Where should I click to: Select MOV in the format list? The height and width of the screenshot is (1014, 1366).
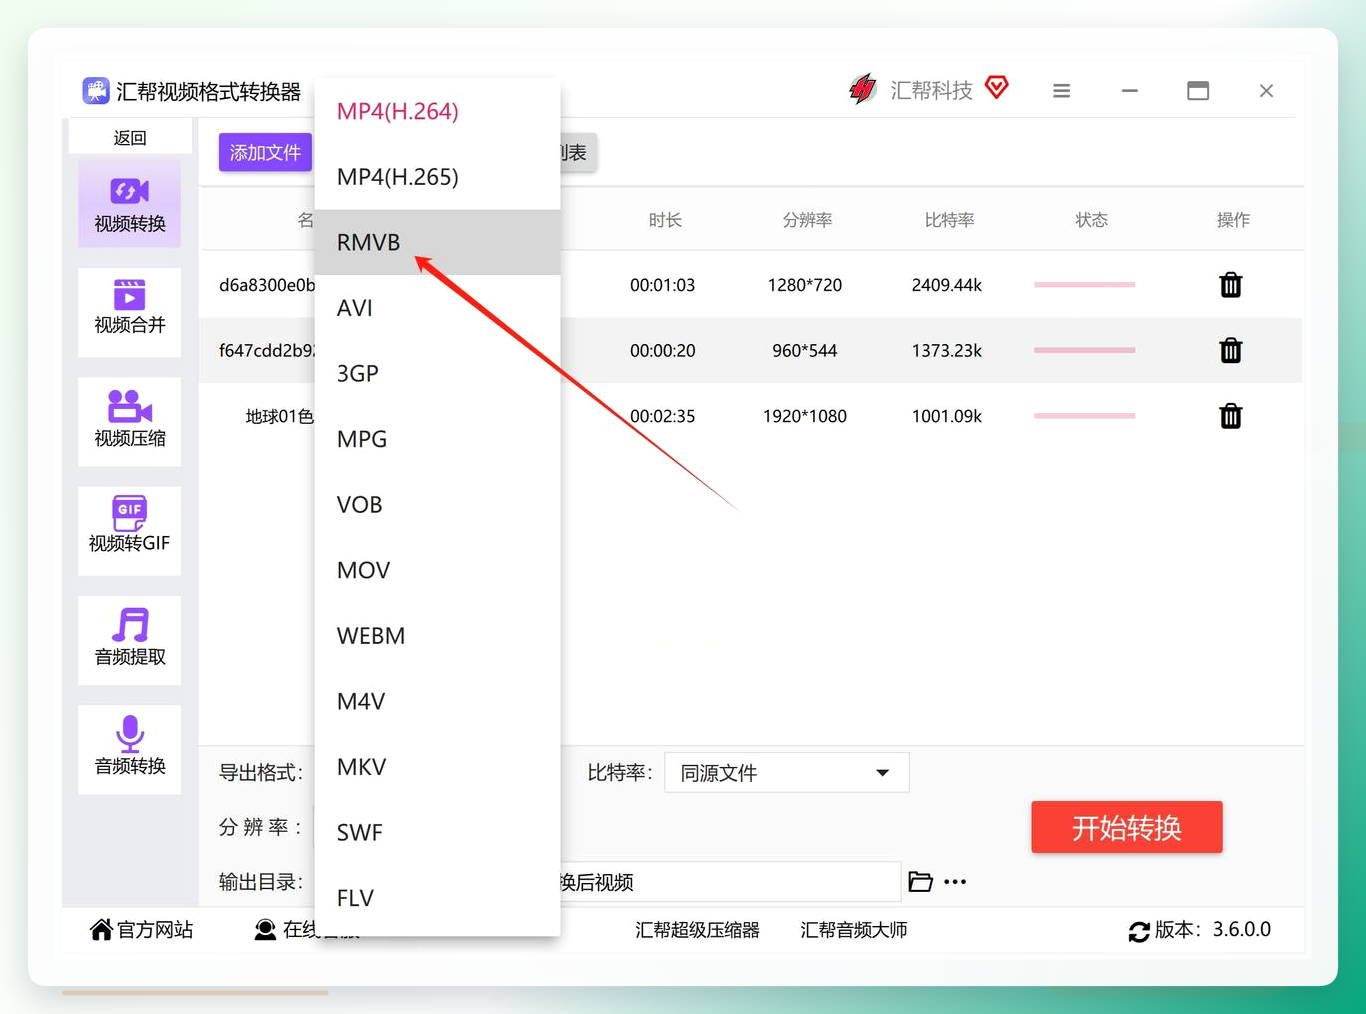tap(437, 570)
